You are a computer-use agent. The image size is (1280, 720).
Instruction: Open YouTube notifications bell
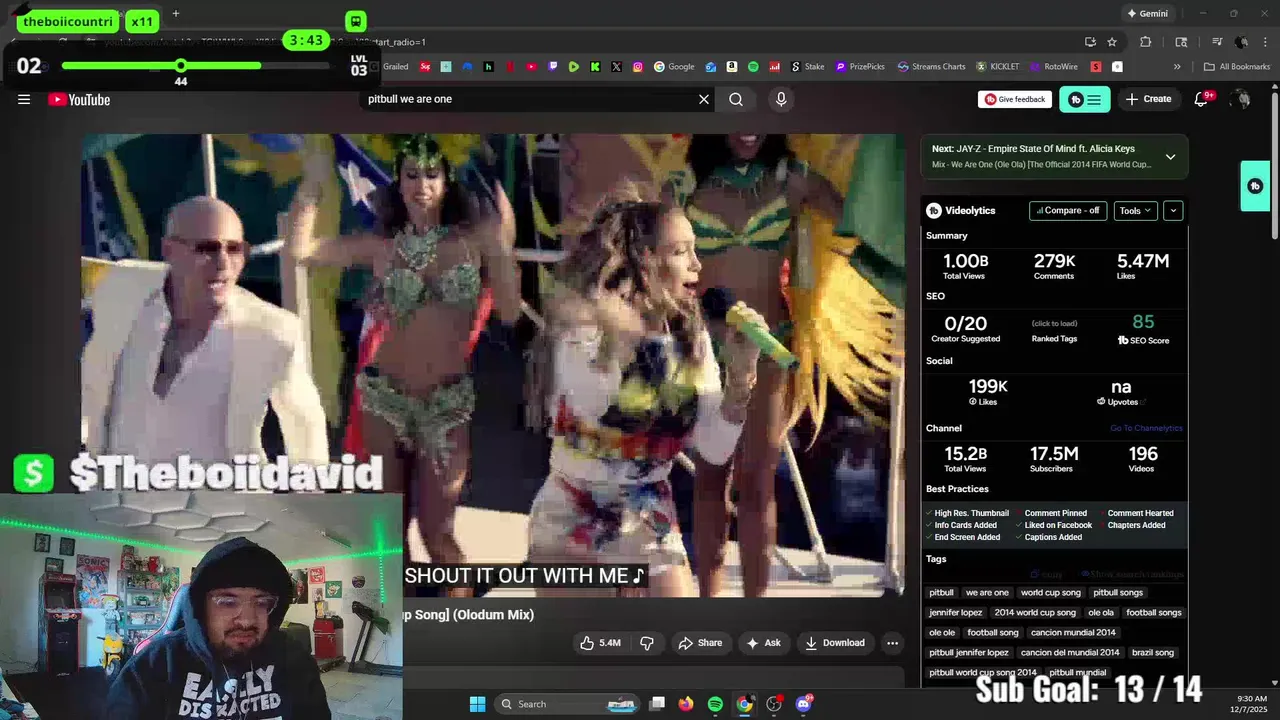coord(1203,99)
